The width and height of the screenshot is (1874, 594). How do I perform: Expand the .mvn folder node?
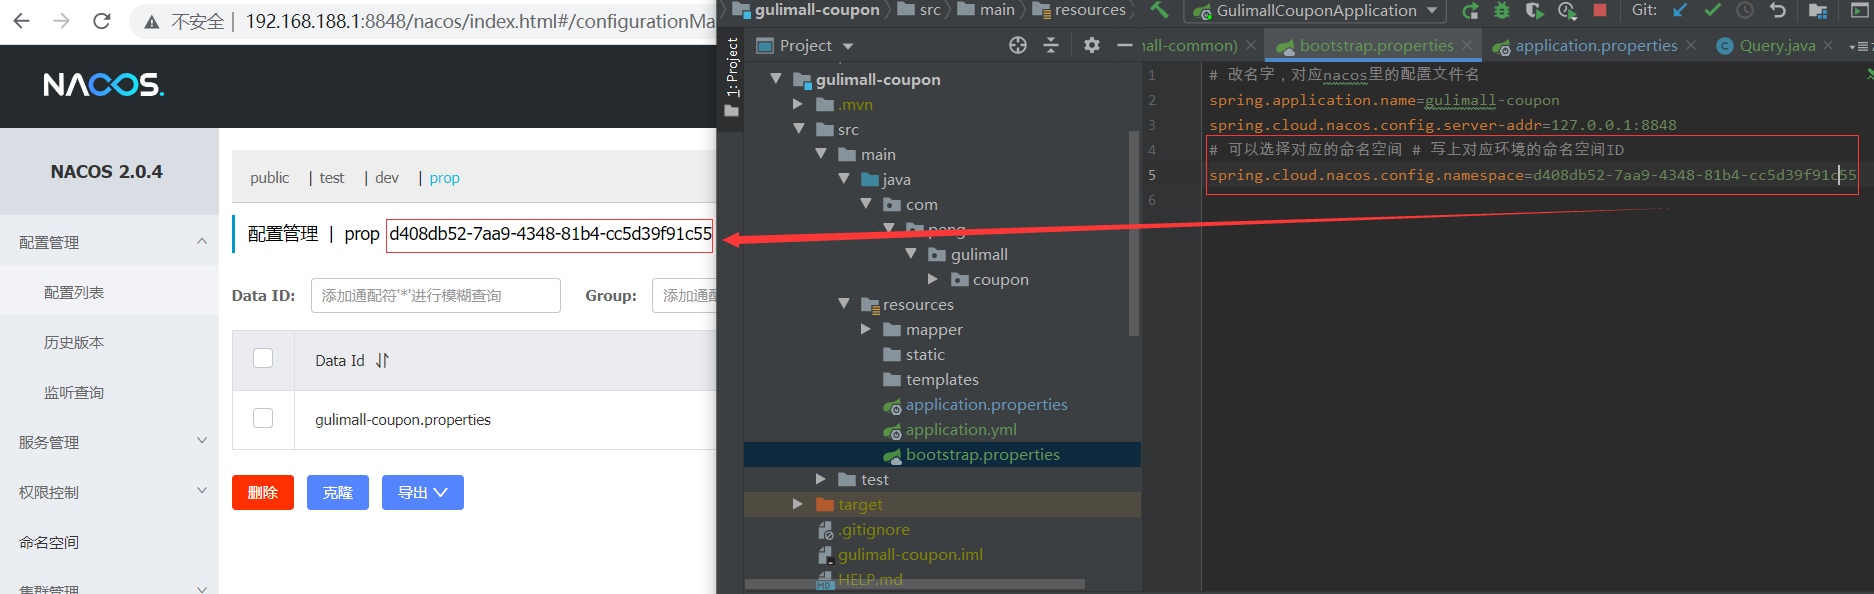[797, 104]
